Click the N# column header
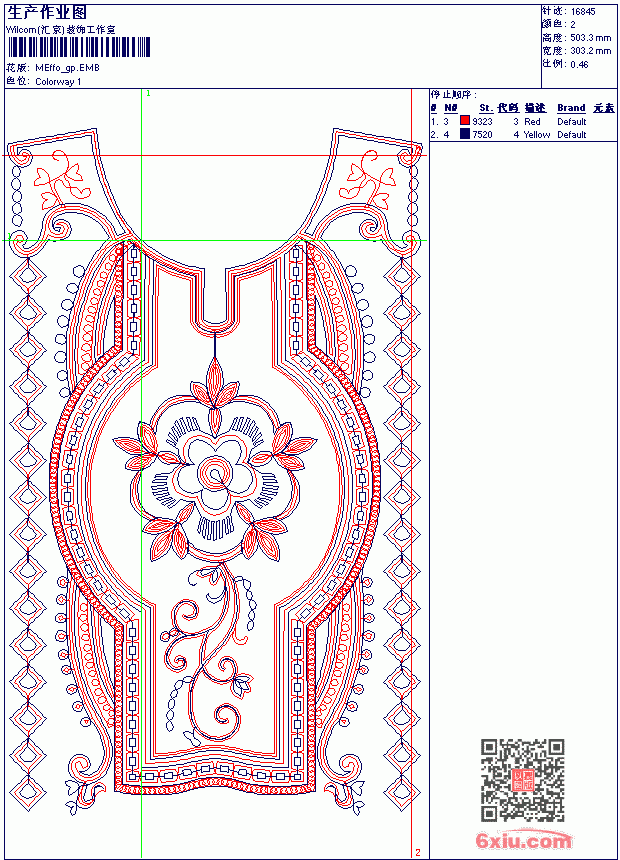The image size is (620, 860). (450, 108)
